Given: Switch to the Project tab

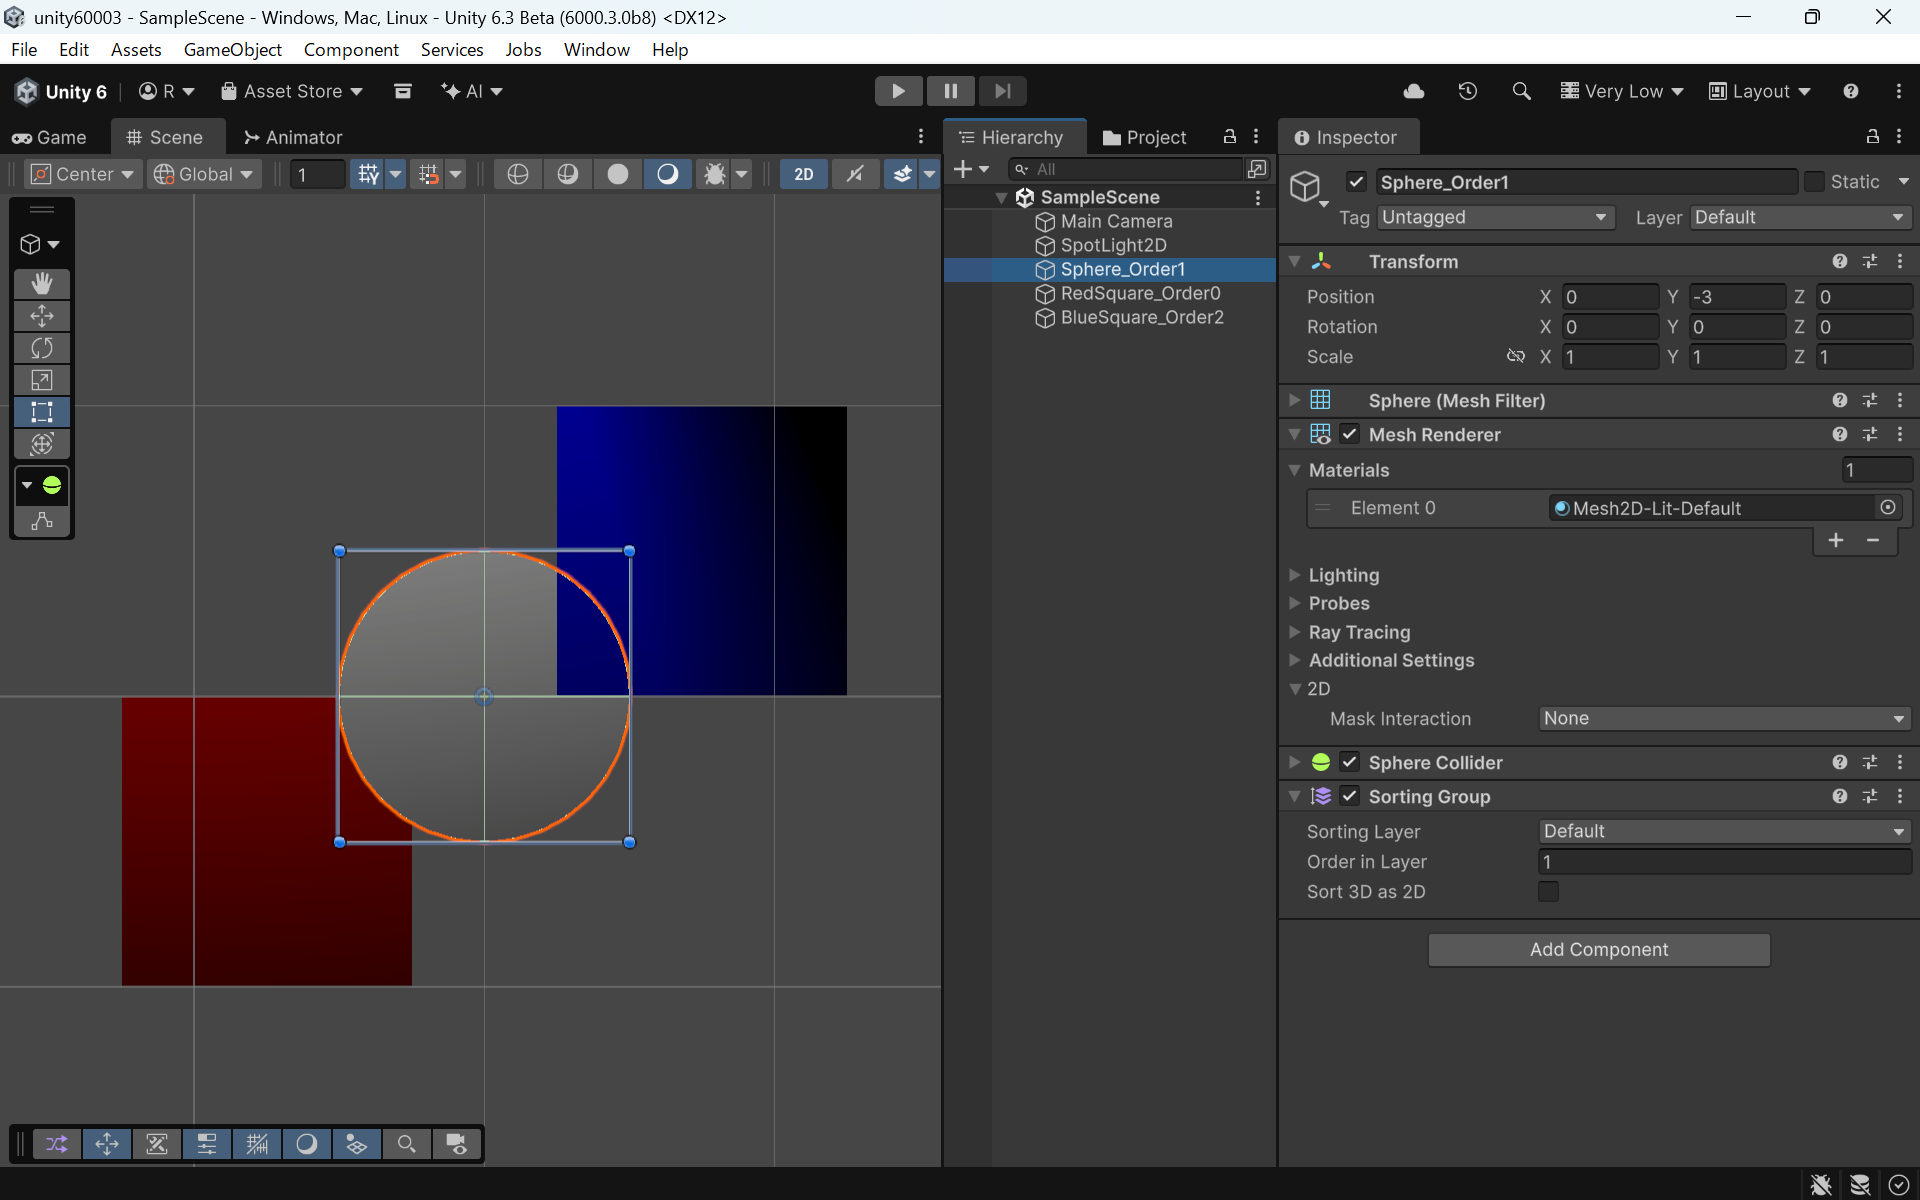Looking at the screenshot, I should (1145, 137).
